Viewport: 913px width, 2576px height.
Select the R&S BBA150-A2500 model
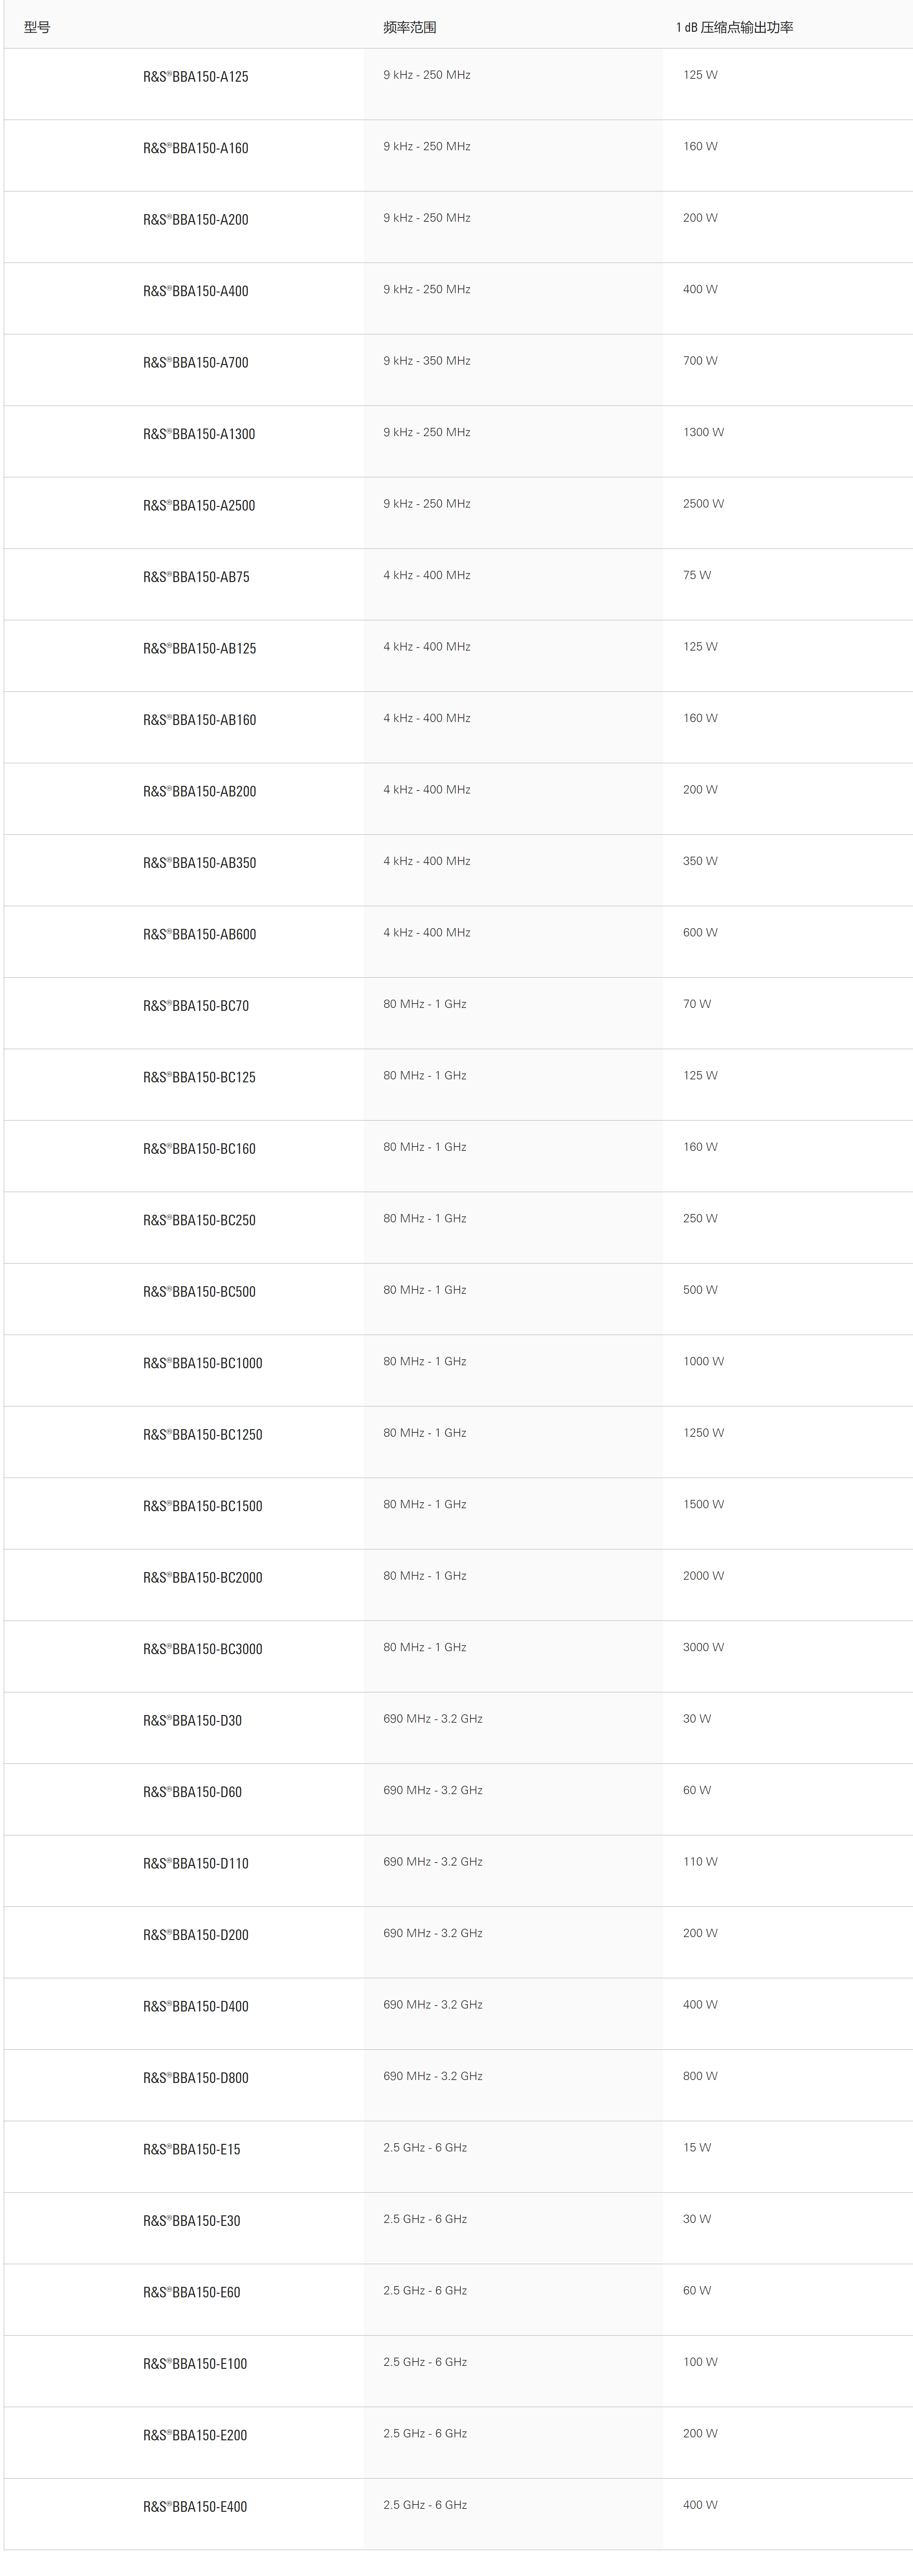coord(199,506)
